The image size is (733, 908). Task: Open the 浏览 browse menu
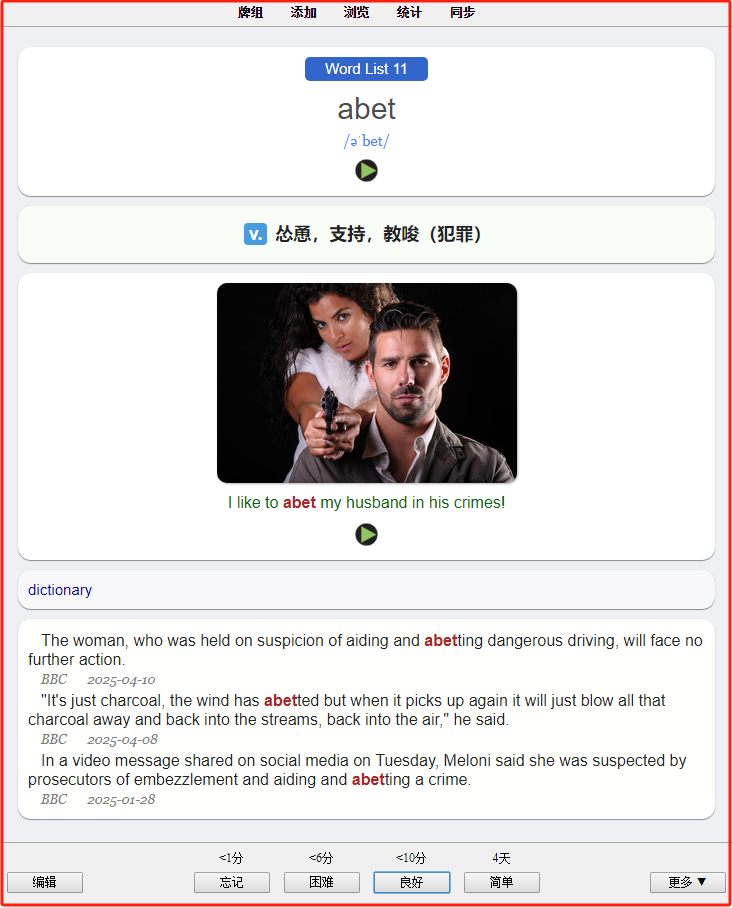(x=356, y=12)
